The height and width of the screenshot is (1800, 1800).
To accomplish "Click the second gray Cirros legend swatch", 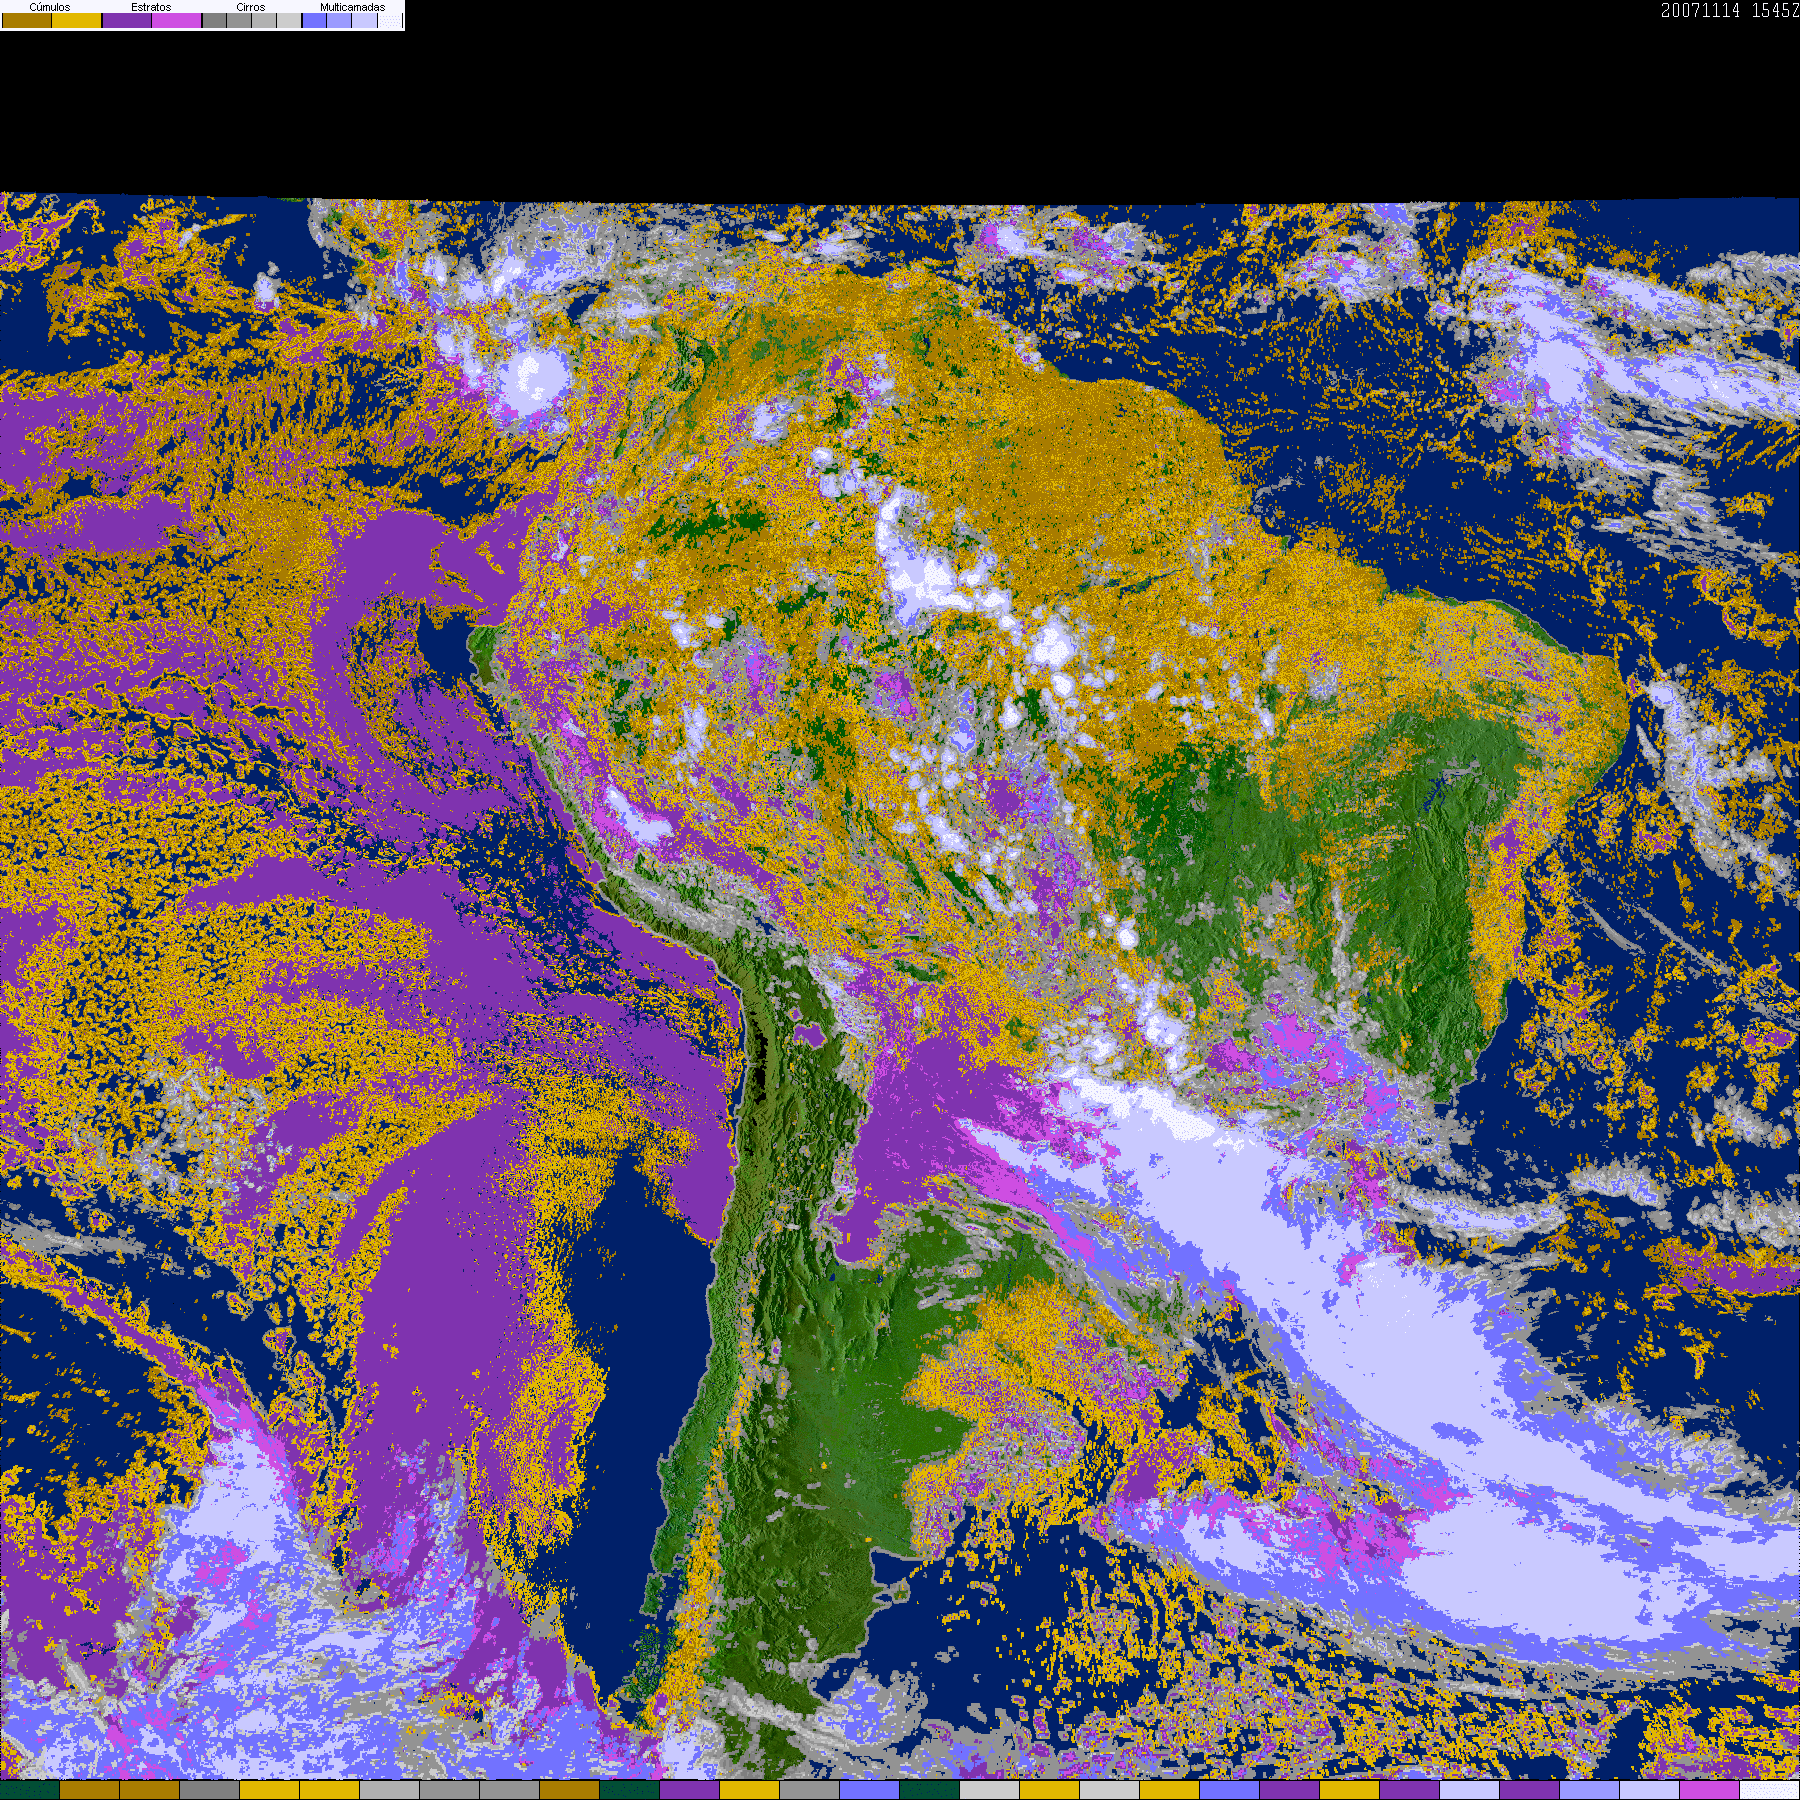I will 239,21.
